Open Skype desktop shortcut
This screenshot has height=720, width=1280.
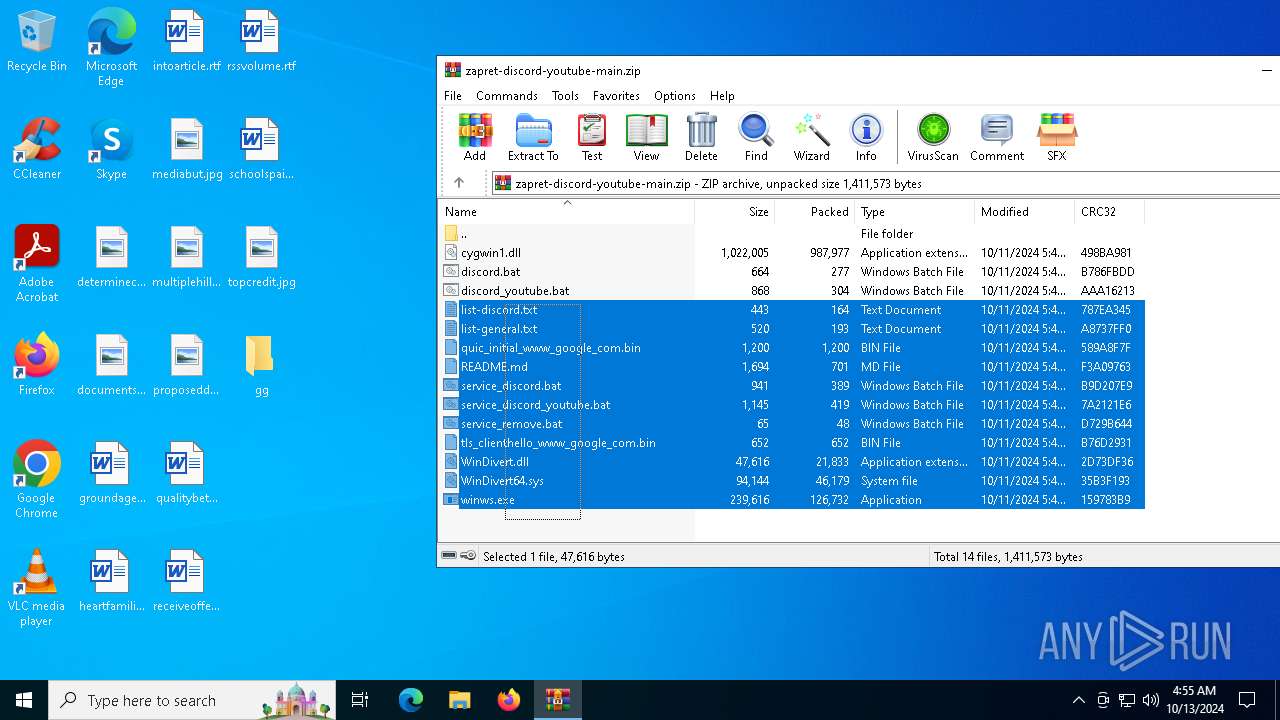(111, 149)
